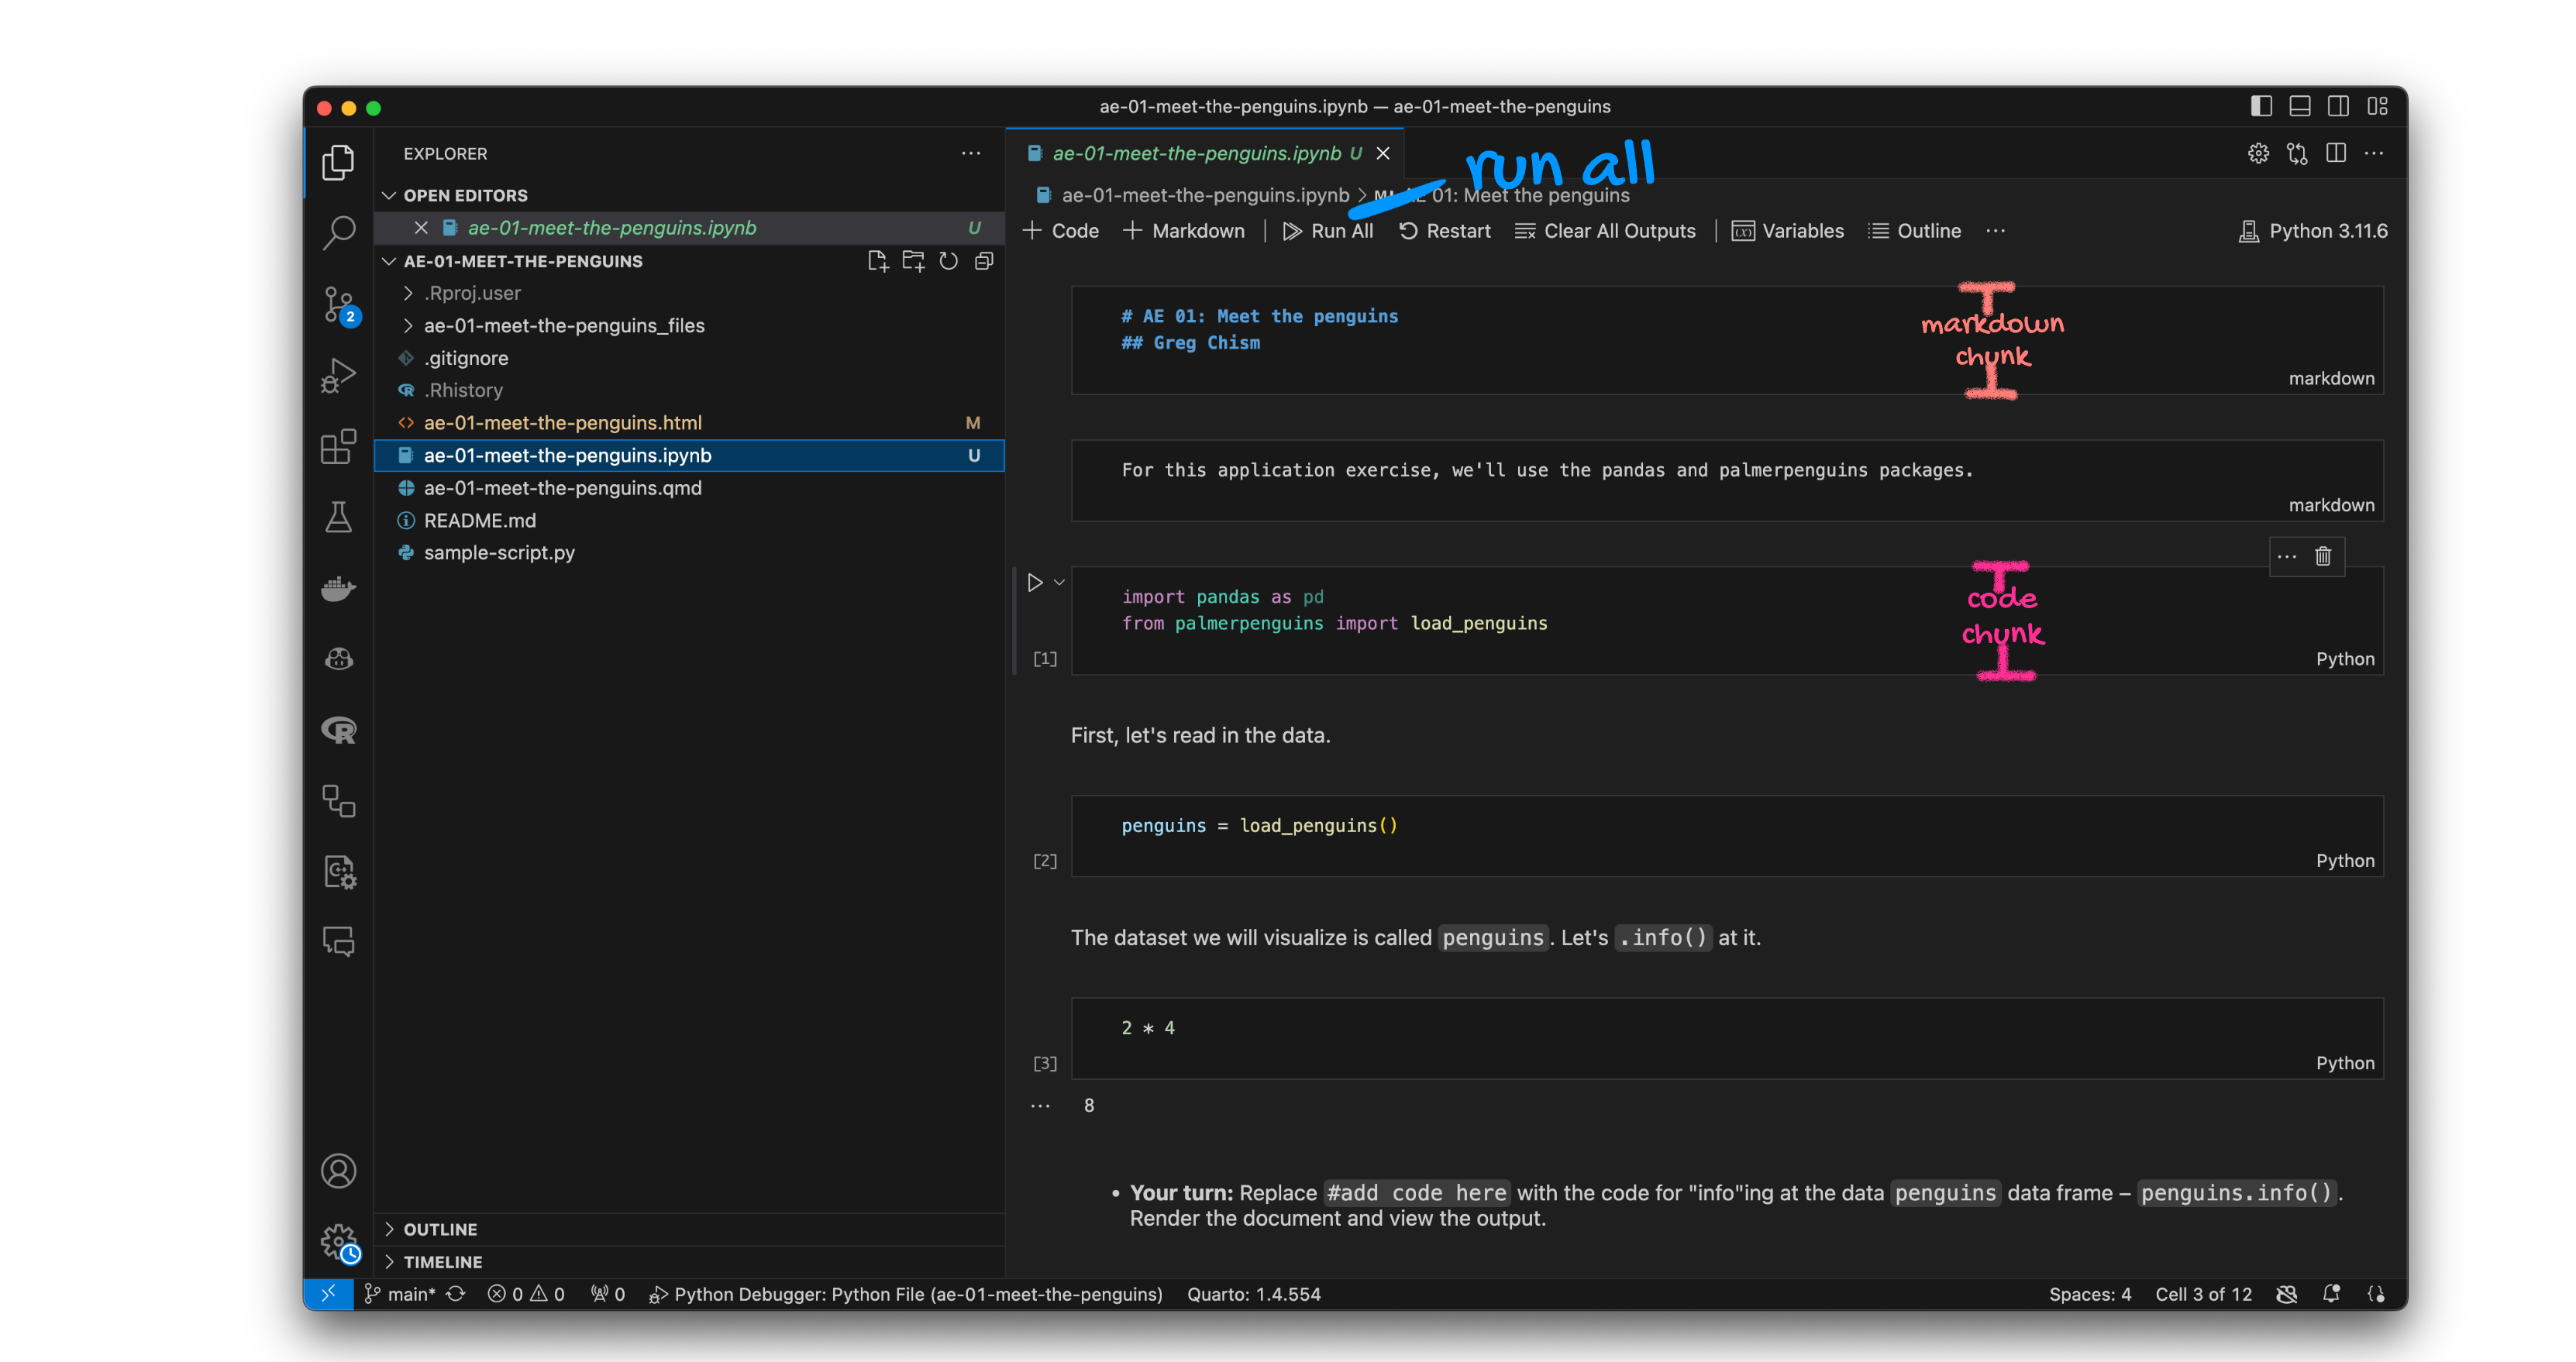The width and height of the screenshot is (2576, 1362).
Task: Open the Search view
Action: tap(338, 230)
